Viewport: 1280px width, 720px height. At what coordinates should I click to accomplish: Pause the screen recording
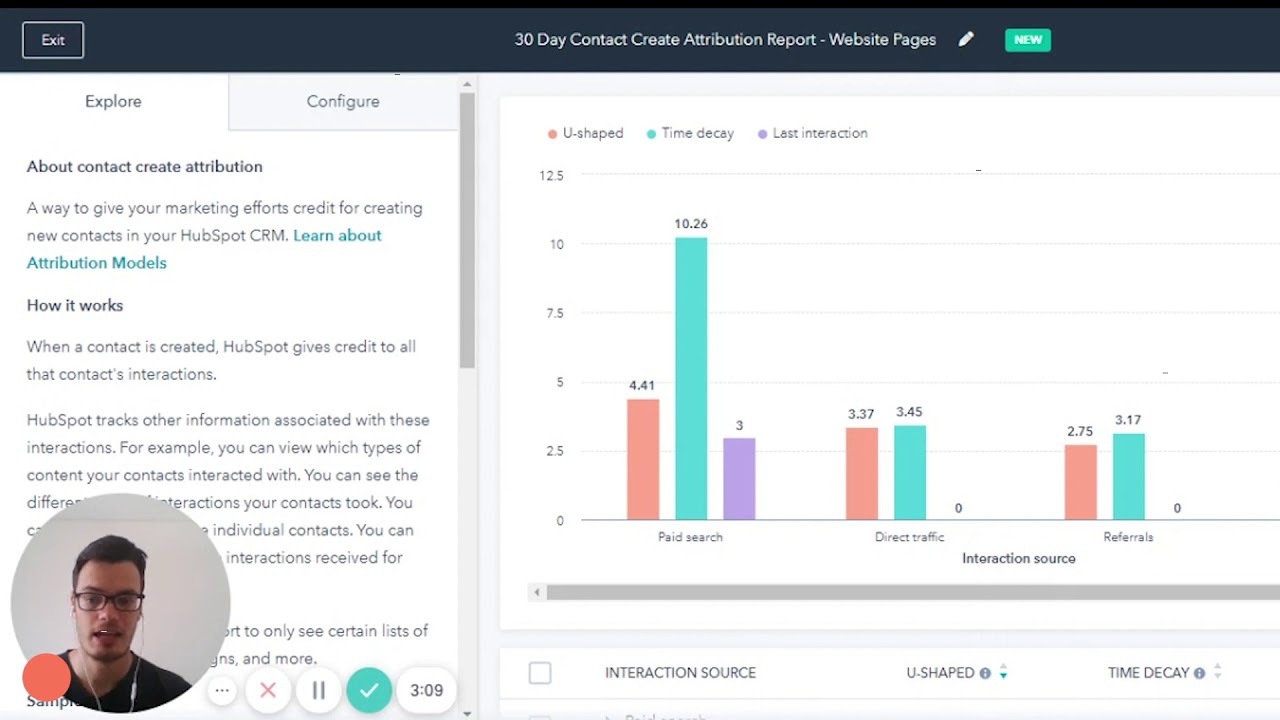point(319,690)
